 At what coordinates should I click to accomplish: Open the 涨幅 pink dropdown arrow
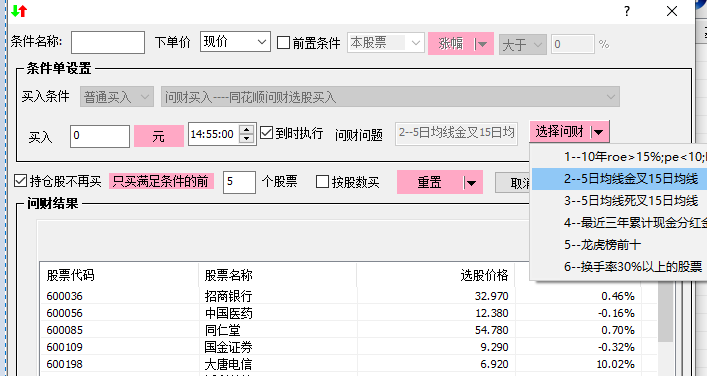coord(481,44)
